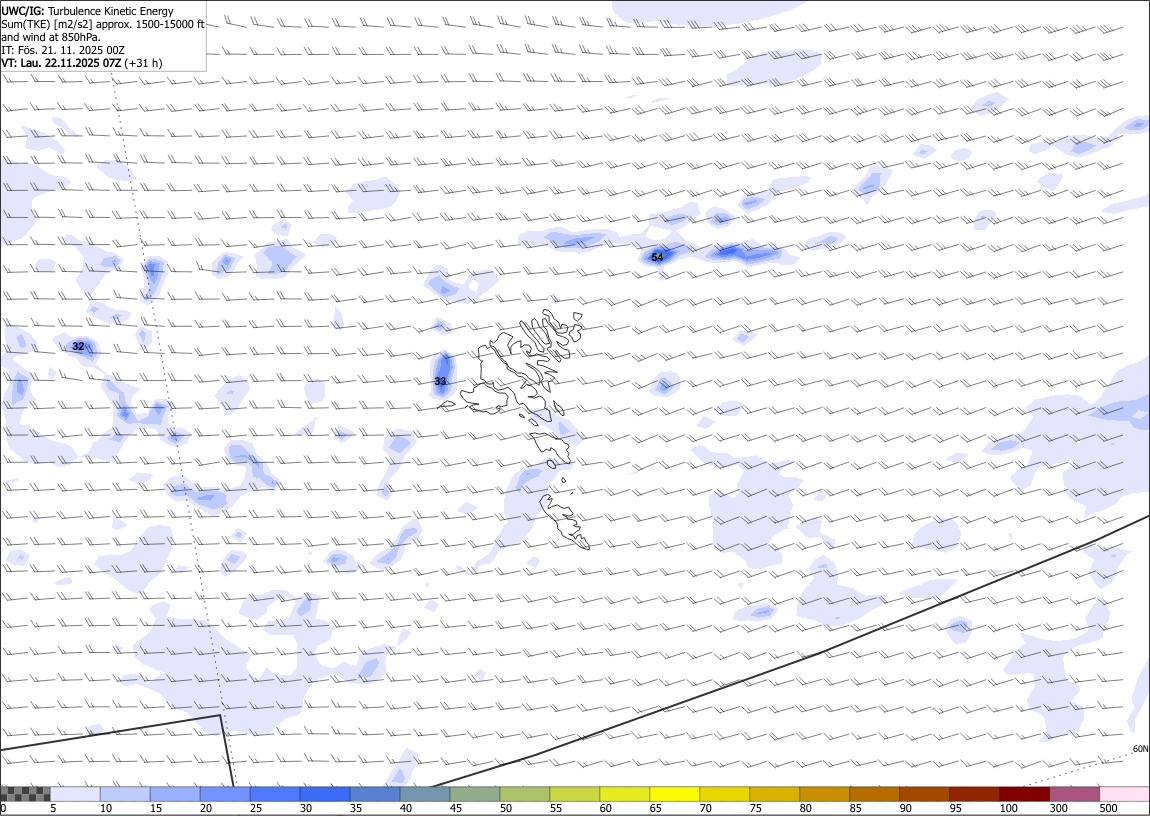
Task: Pick the legend swatch between 20 and 25
Action: [224, 794]
